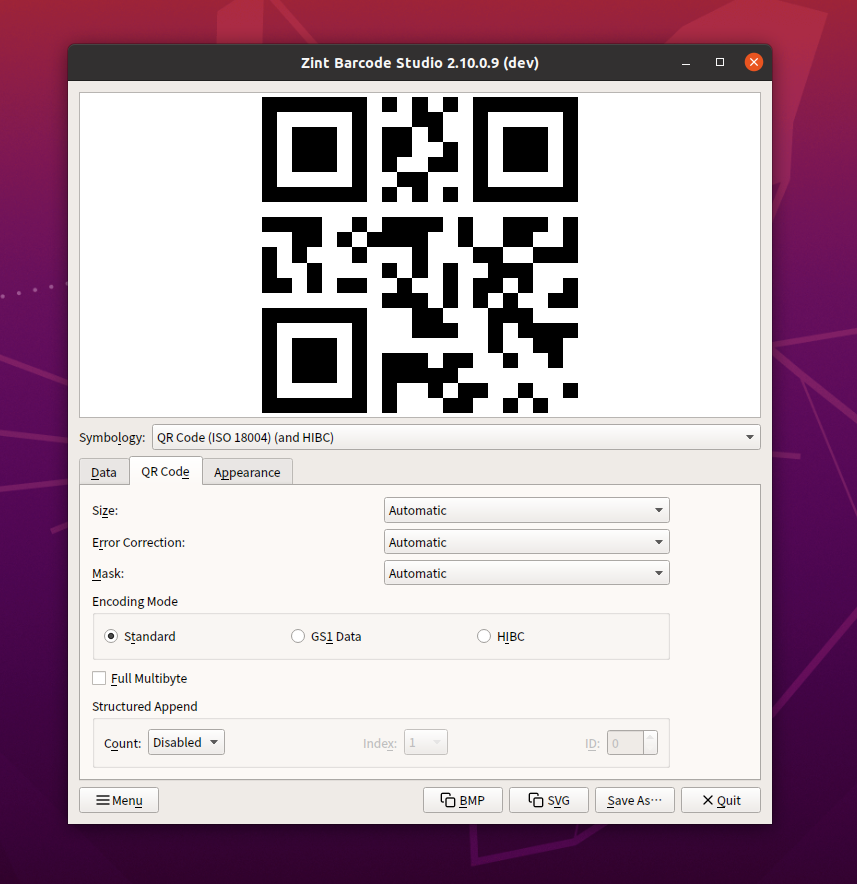The width and height of the screenshot is (857, 884).
Task: Open the hamburger Menu at bottom left
Action: 118,799
